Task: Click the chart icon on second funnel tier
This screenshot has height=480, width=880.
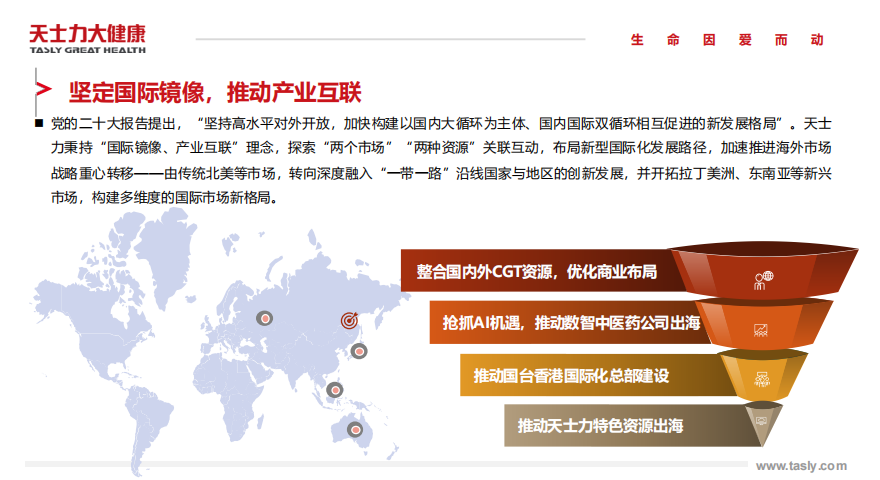Action: pos(760,330)
